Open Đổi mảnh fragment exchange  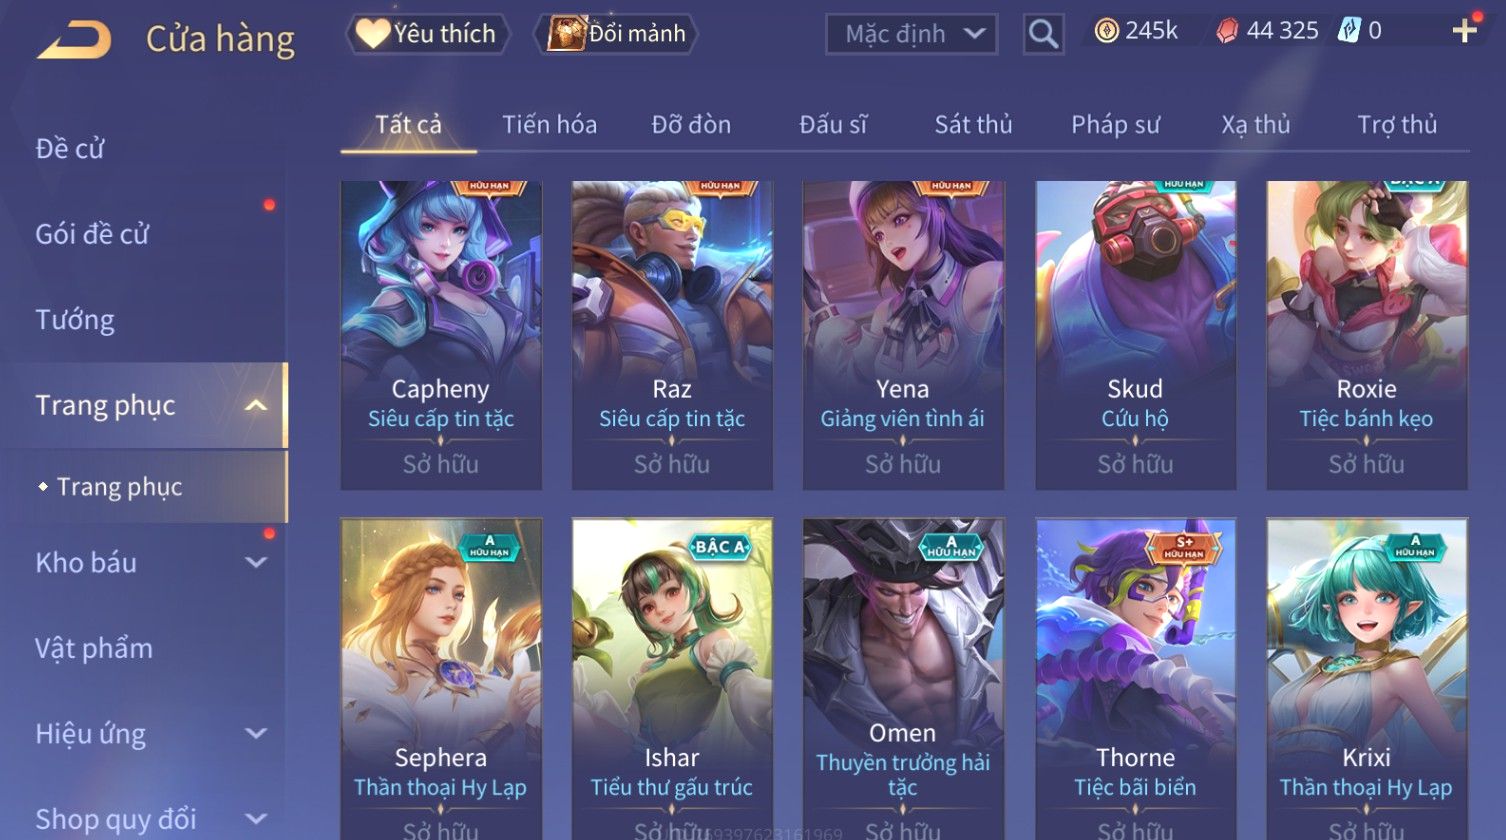click(x=617, y=34)
